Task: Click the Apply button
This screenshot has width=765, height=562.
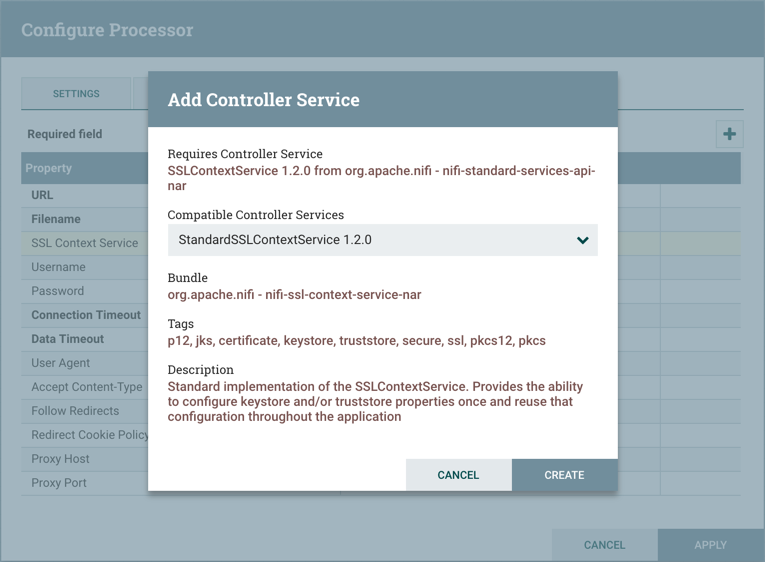Action: tap(710, 545)
